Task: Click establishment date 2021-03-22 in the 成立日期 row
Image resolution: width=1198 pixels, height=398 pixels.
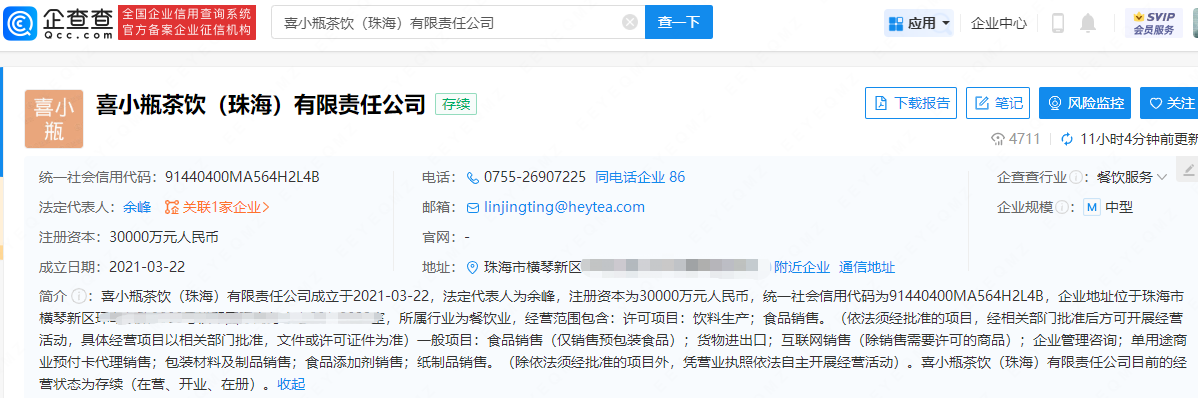Action: click(147, 267)
